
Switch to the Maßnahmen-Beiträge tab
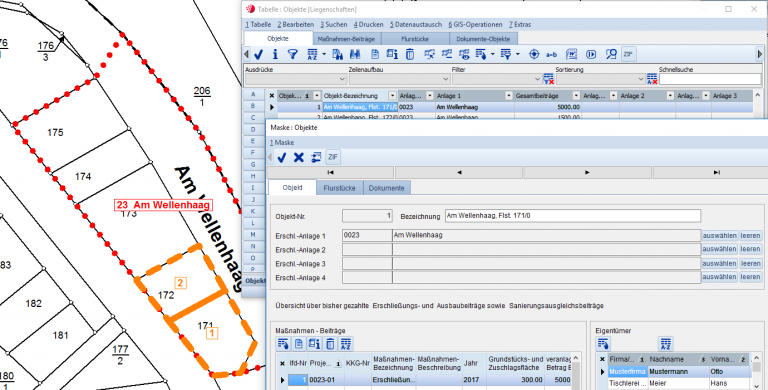coord(346,39)
